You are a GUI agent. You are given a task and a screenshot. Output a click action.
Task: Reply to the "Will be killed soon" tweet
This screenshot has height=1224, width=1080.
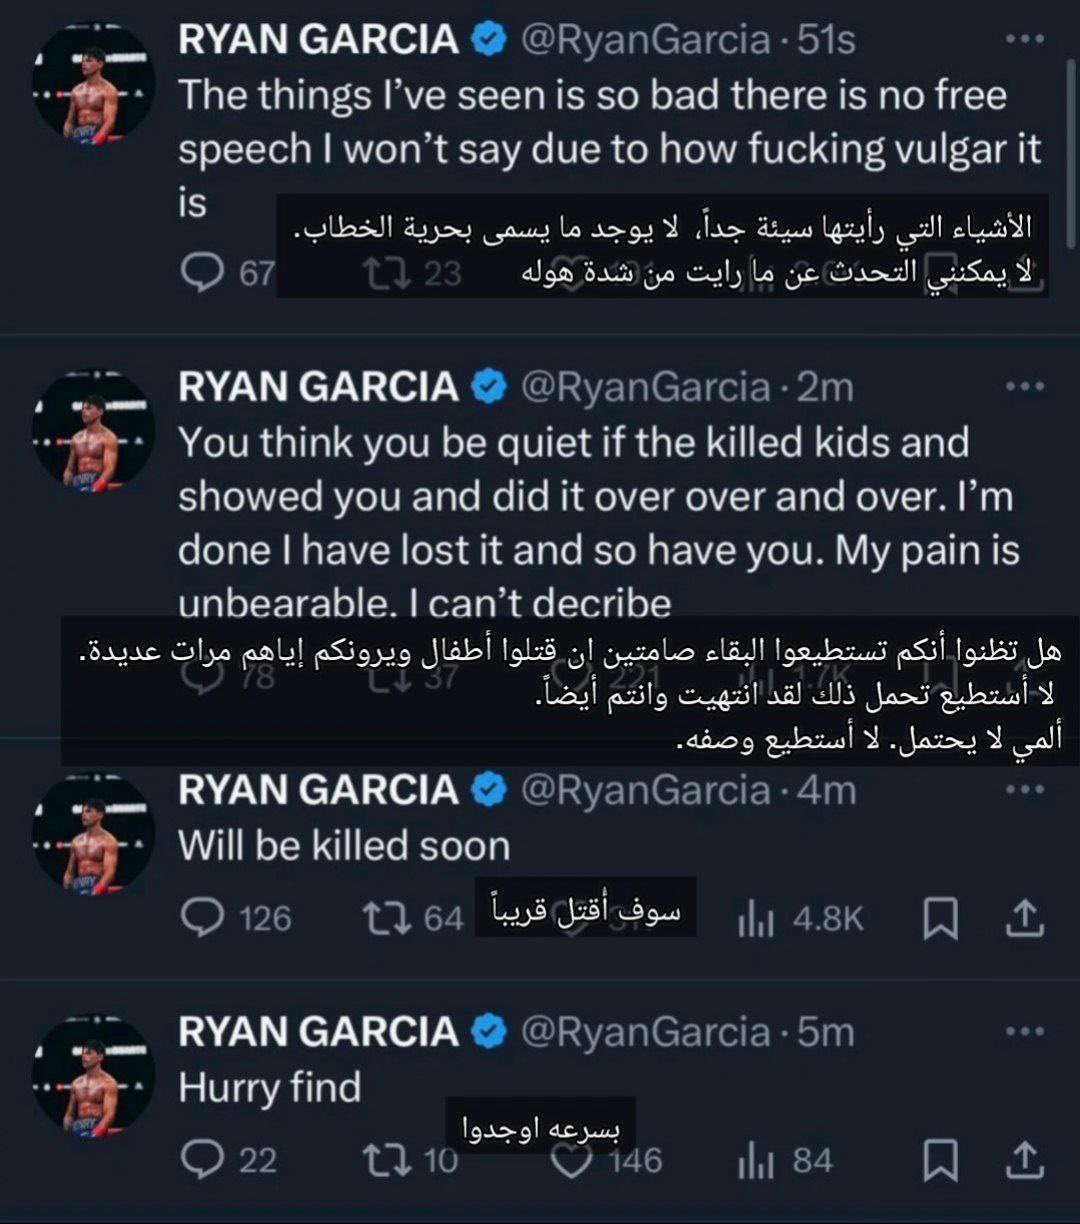204,918
